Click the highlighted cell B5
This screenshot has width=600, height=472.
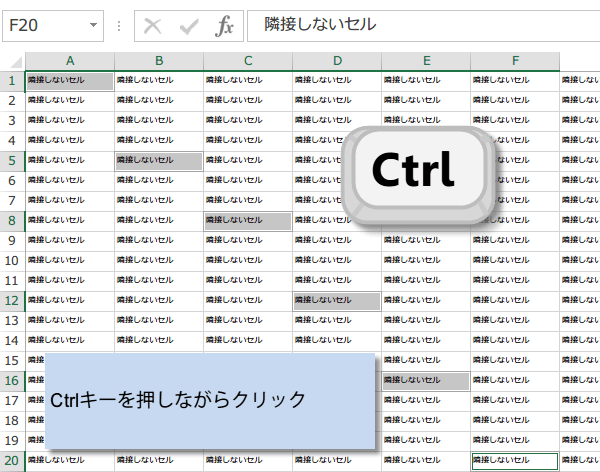[159, 160]
